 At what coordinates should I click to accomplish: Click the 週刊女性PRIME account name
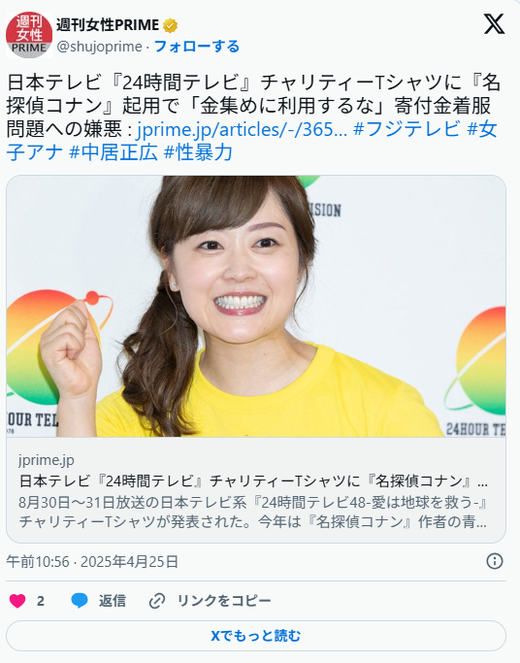pyautogui.click(x=108, y=25)
